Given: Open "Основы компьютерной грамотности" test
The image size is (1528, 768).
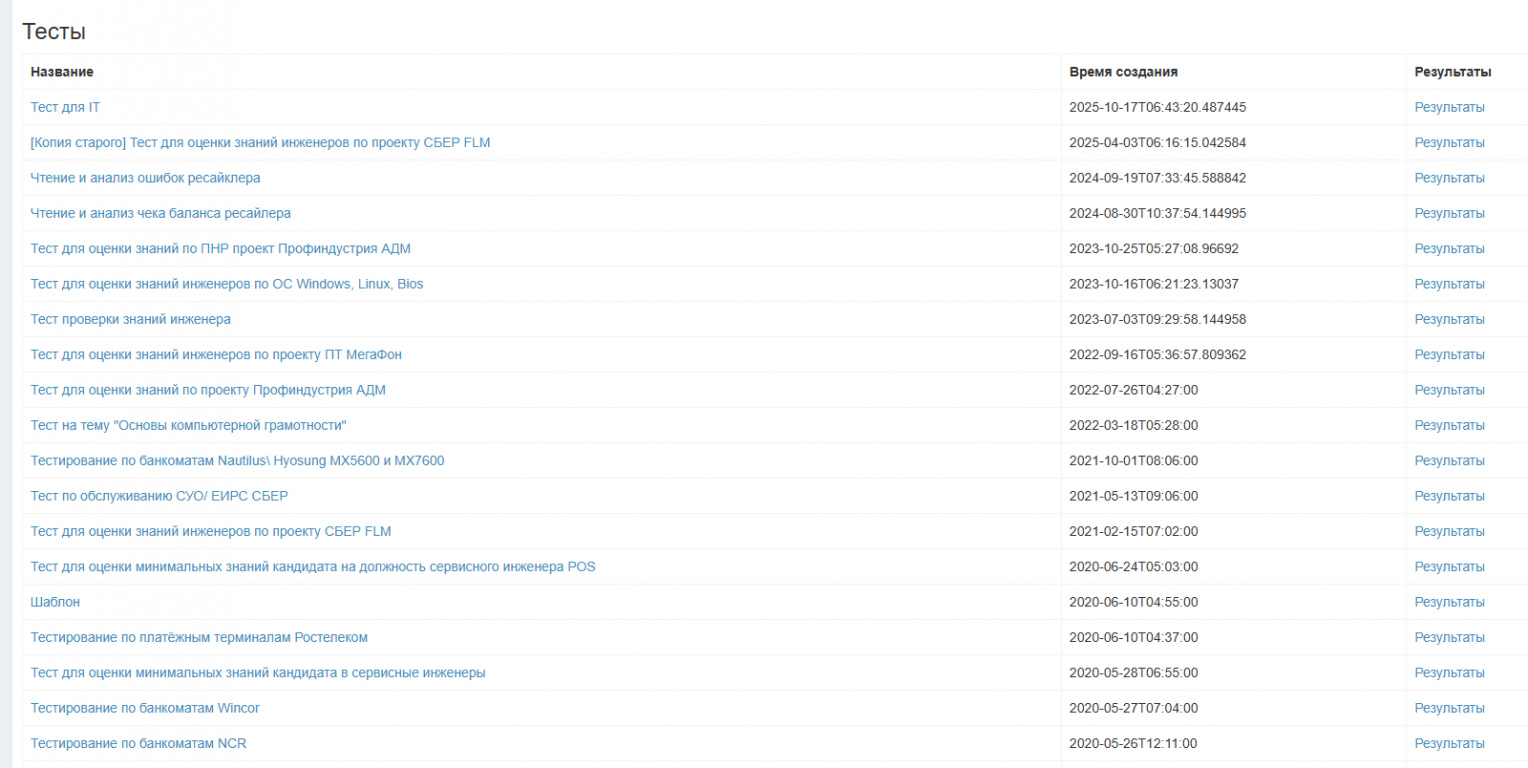Looking at the screenshot, I should click(x=188, y=425).
